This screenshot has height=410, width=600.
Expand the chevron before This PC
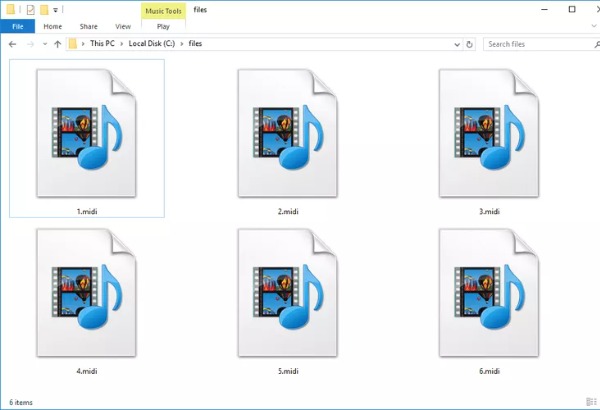point(83,44)
